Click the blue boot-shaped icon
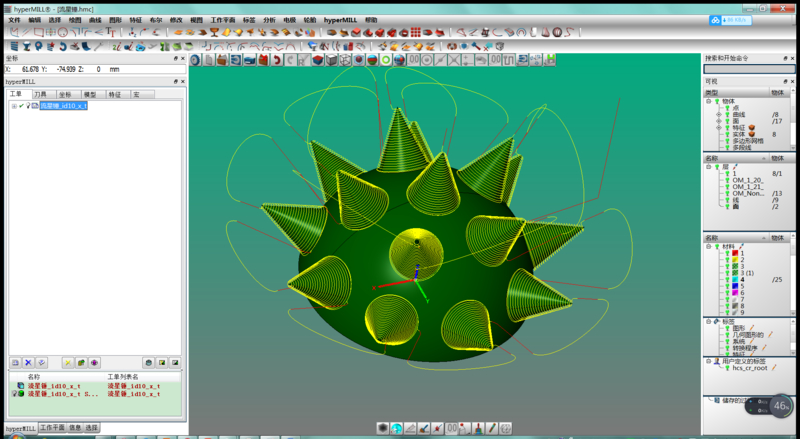The width and height of the screenshot is (800, 439). pos(86,46)
